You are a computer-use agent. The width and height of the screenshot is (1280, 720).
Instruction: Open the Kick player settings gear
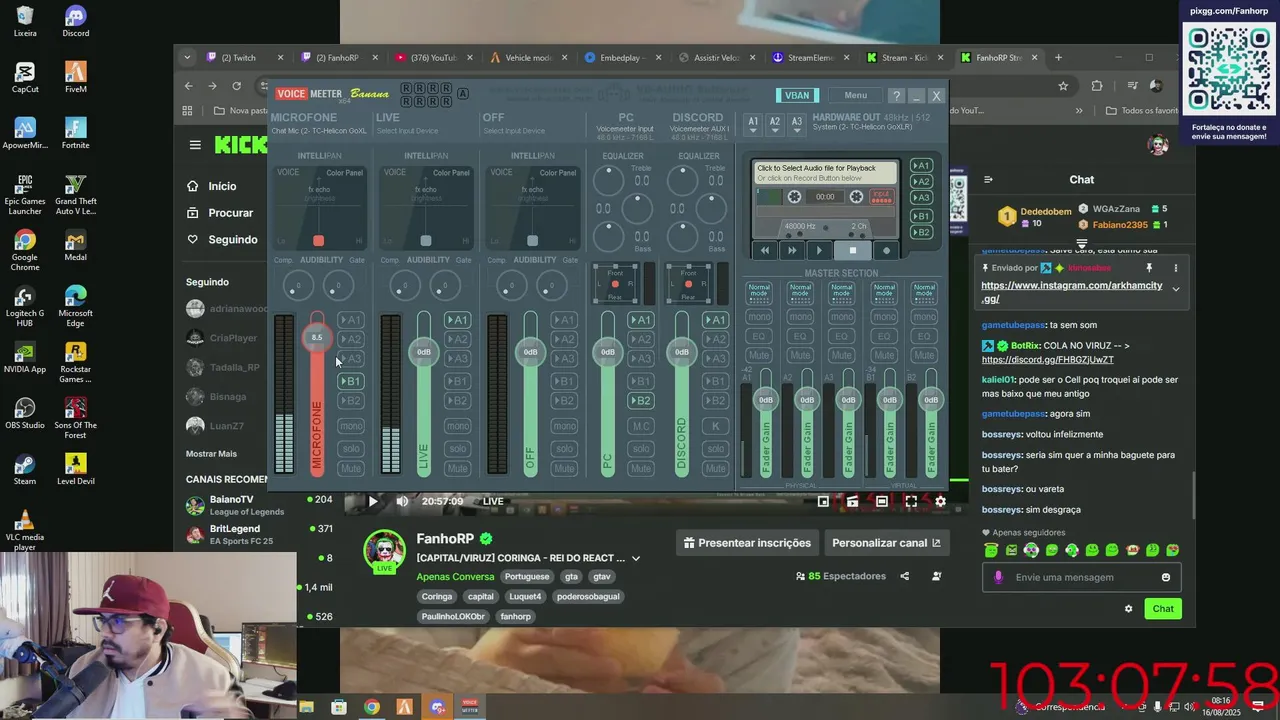(940, 502)
